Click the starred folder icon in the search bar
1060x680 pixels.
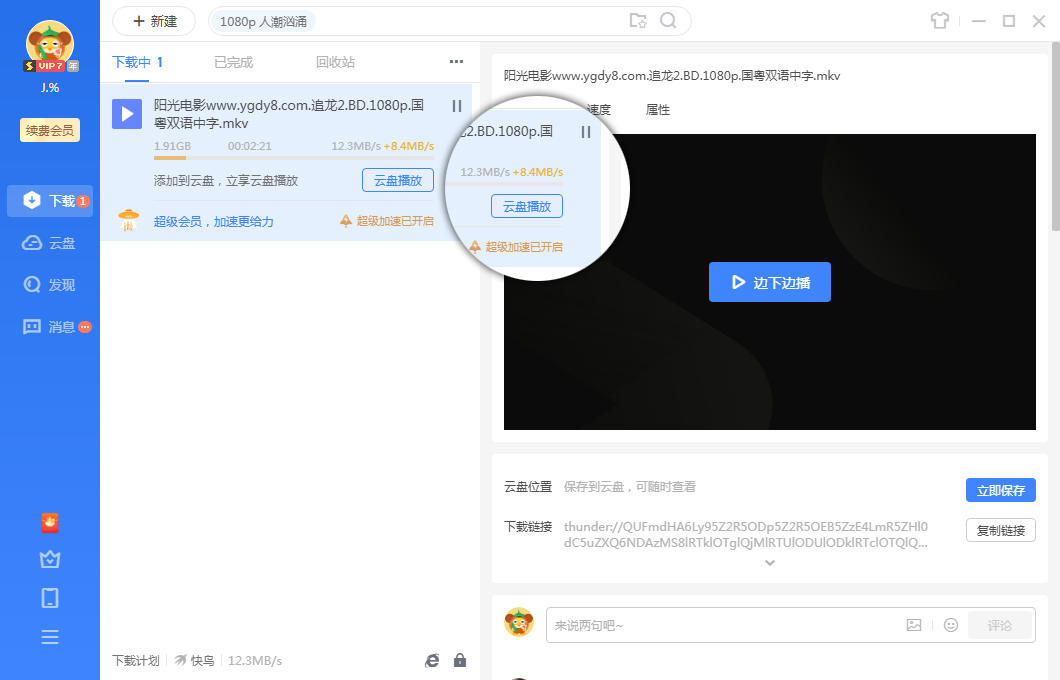637,20
